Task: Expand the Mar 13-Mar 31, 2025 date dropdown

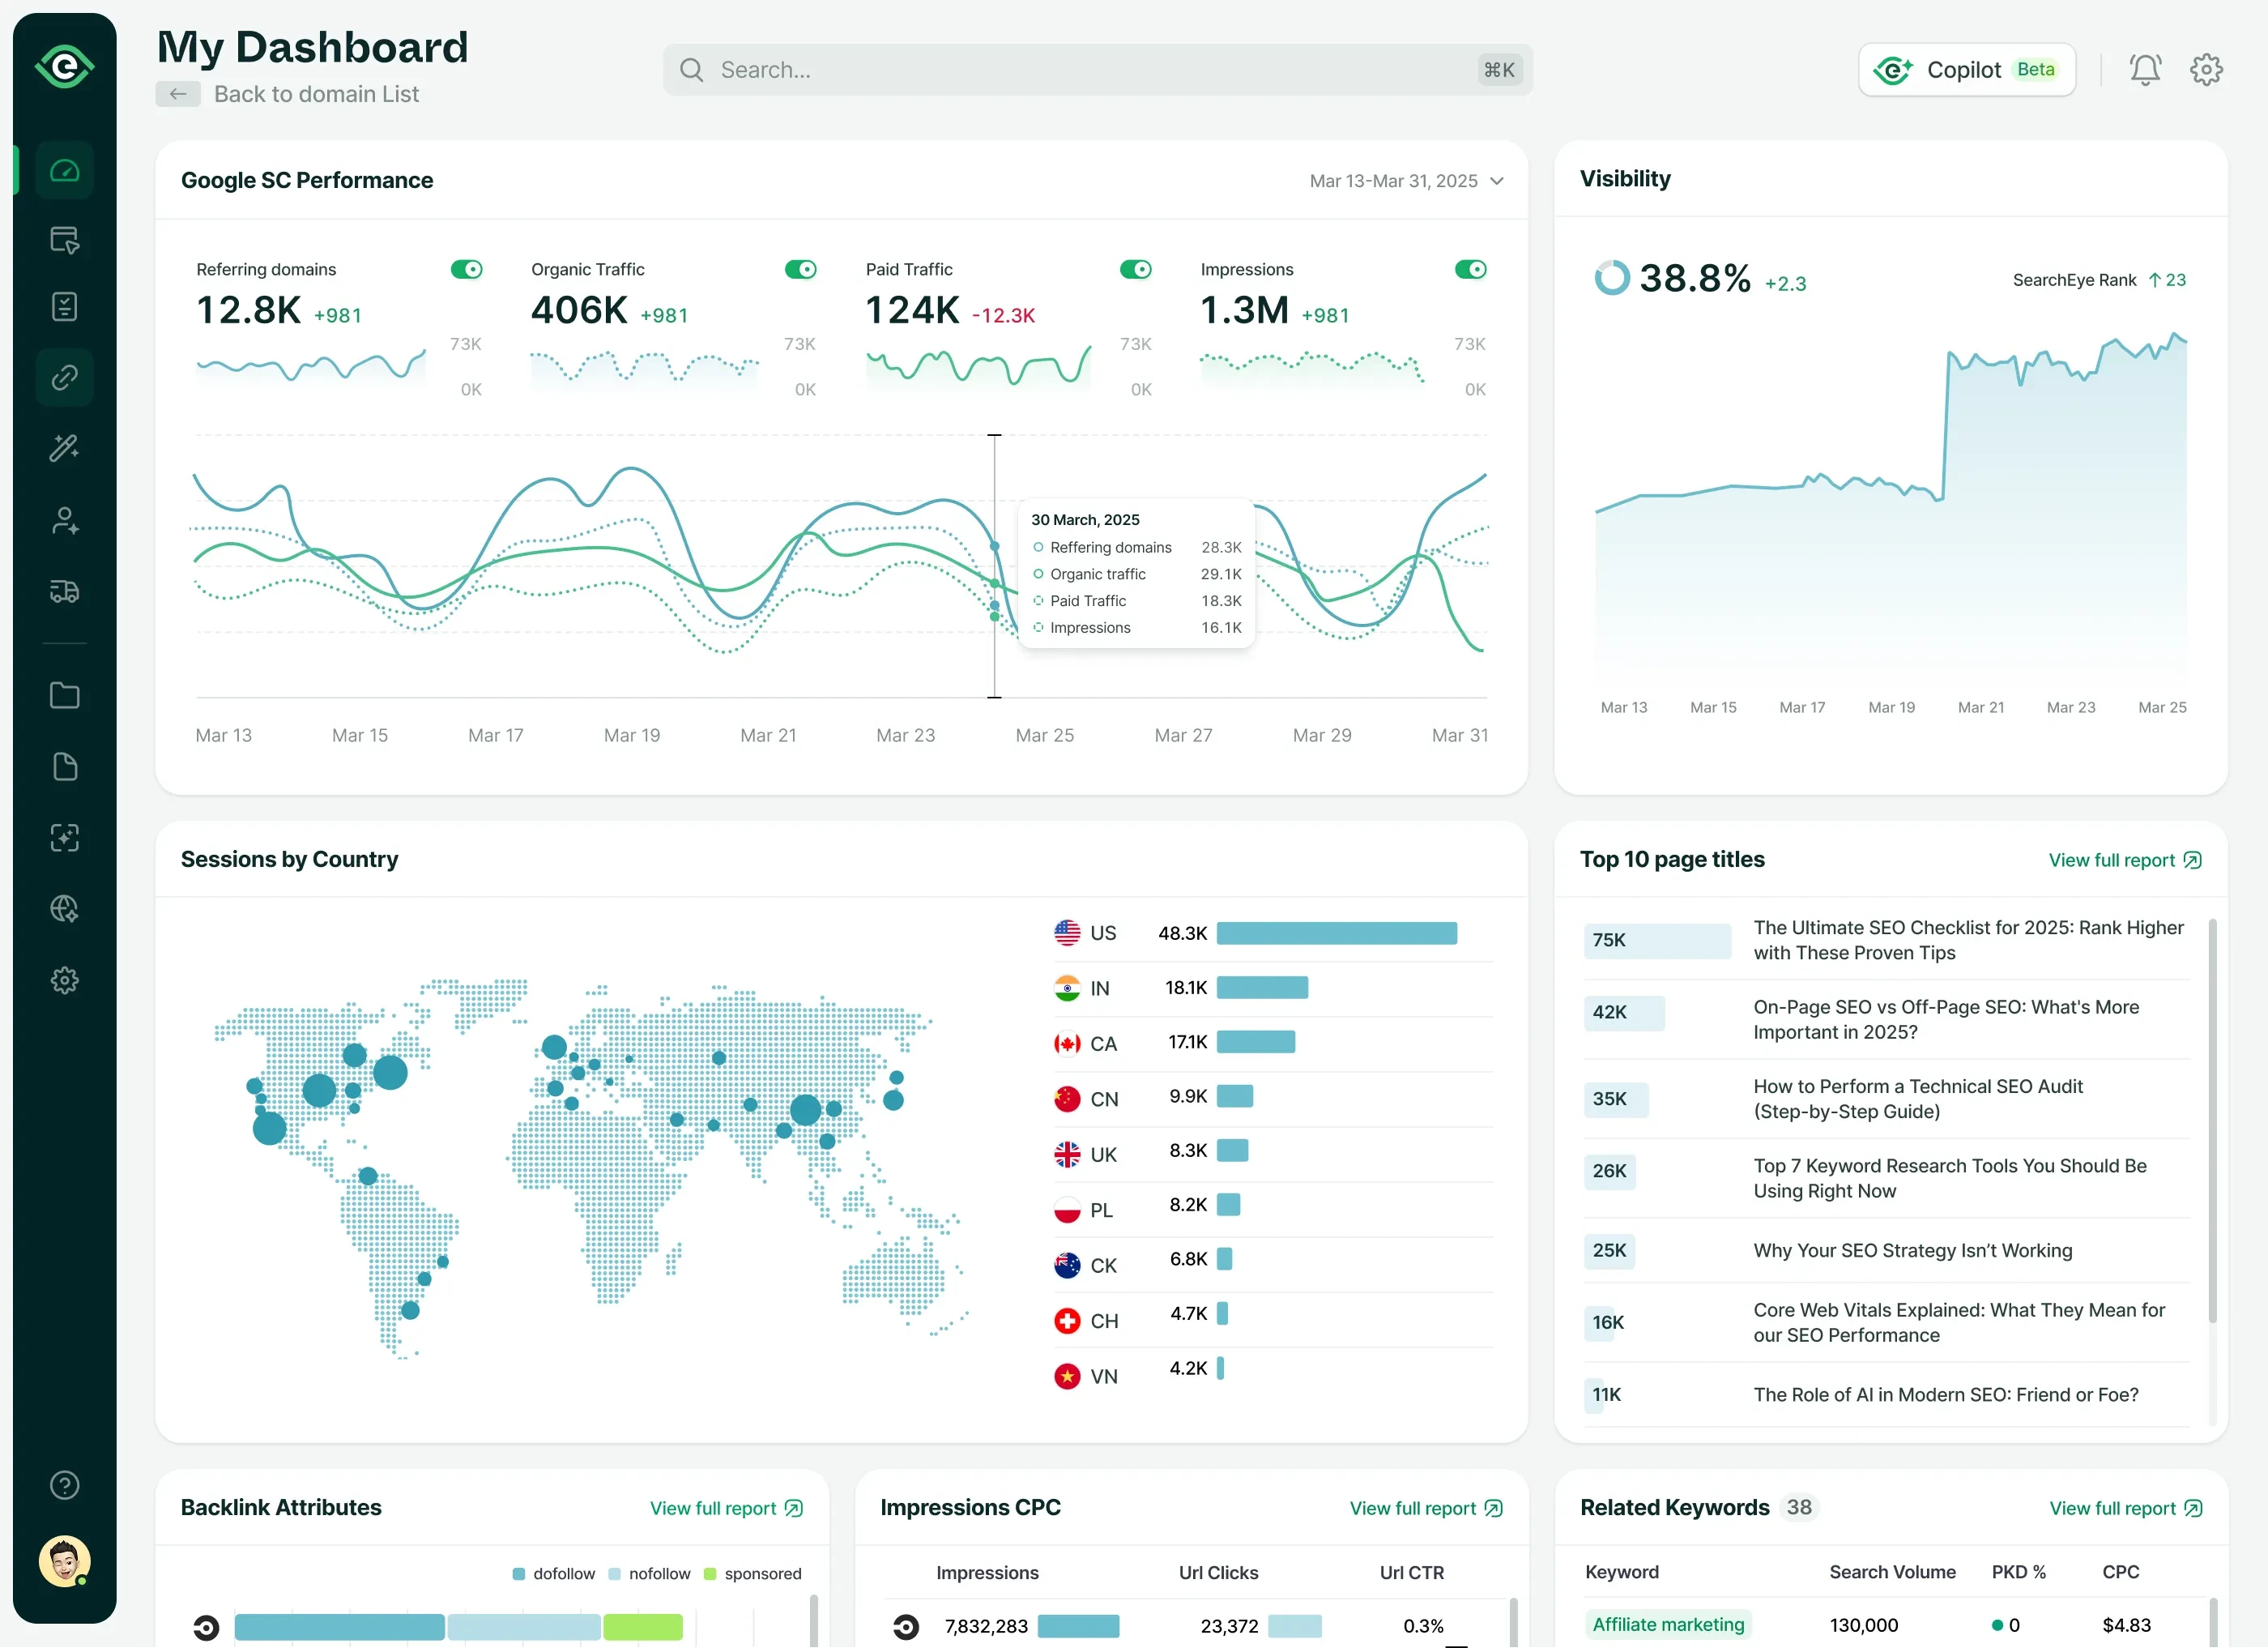Action: click(1406, 181)
